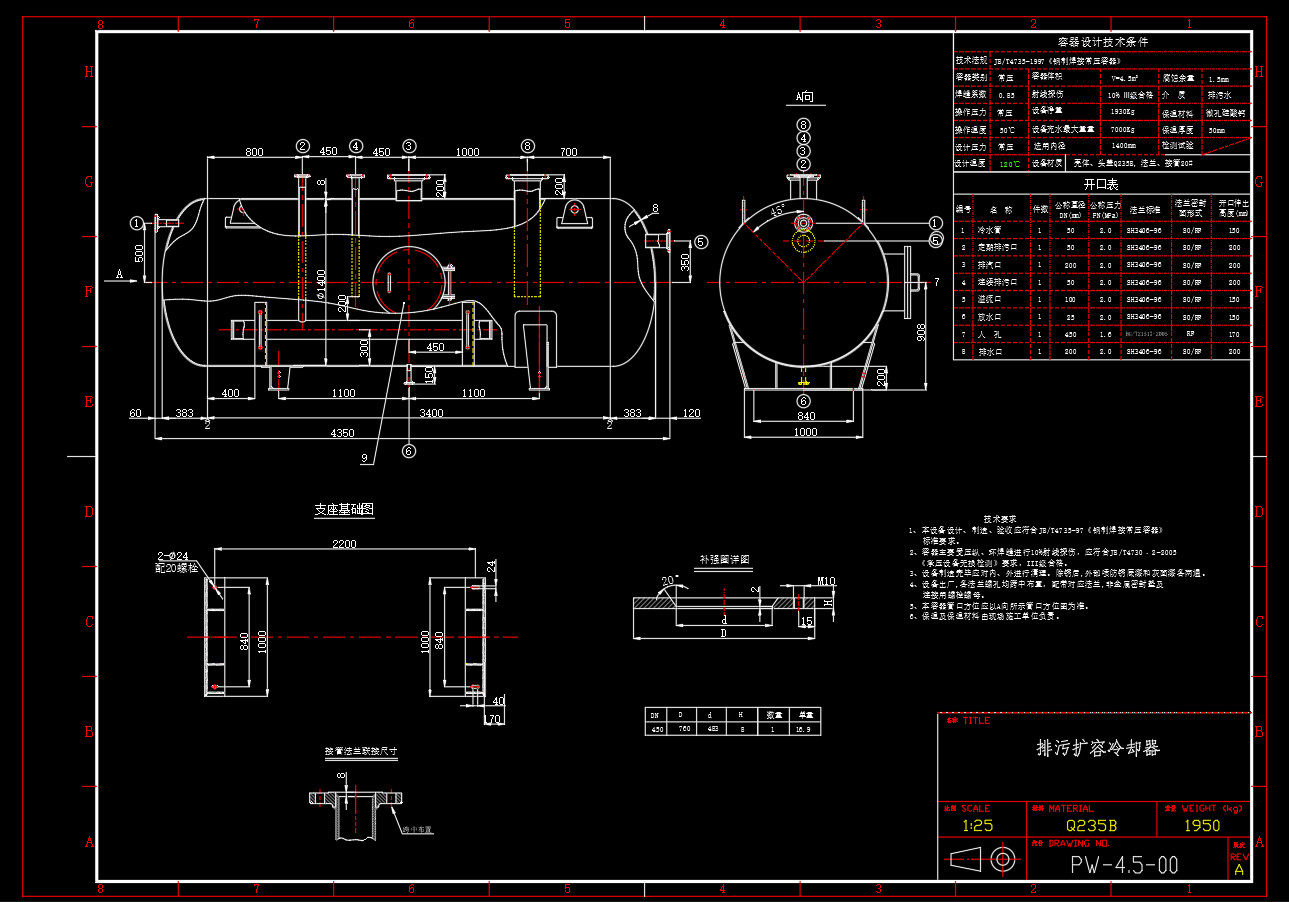Click the 50℃ operating temperature value
This screenshot has height=902, width=1289.
coord(1007,129)
